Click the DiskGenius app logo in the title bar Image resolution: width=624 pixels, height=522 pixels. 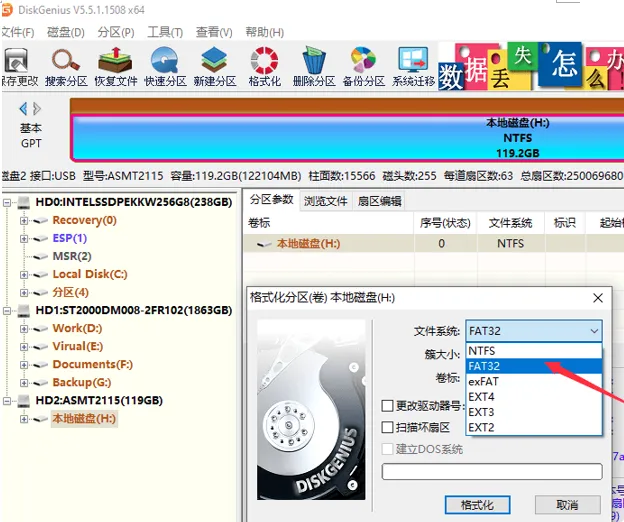click(x=7, y=10)
